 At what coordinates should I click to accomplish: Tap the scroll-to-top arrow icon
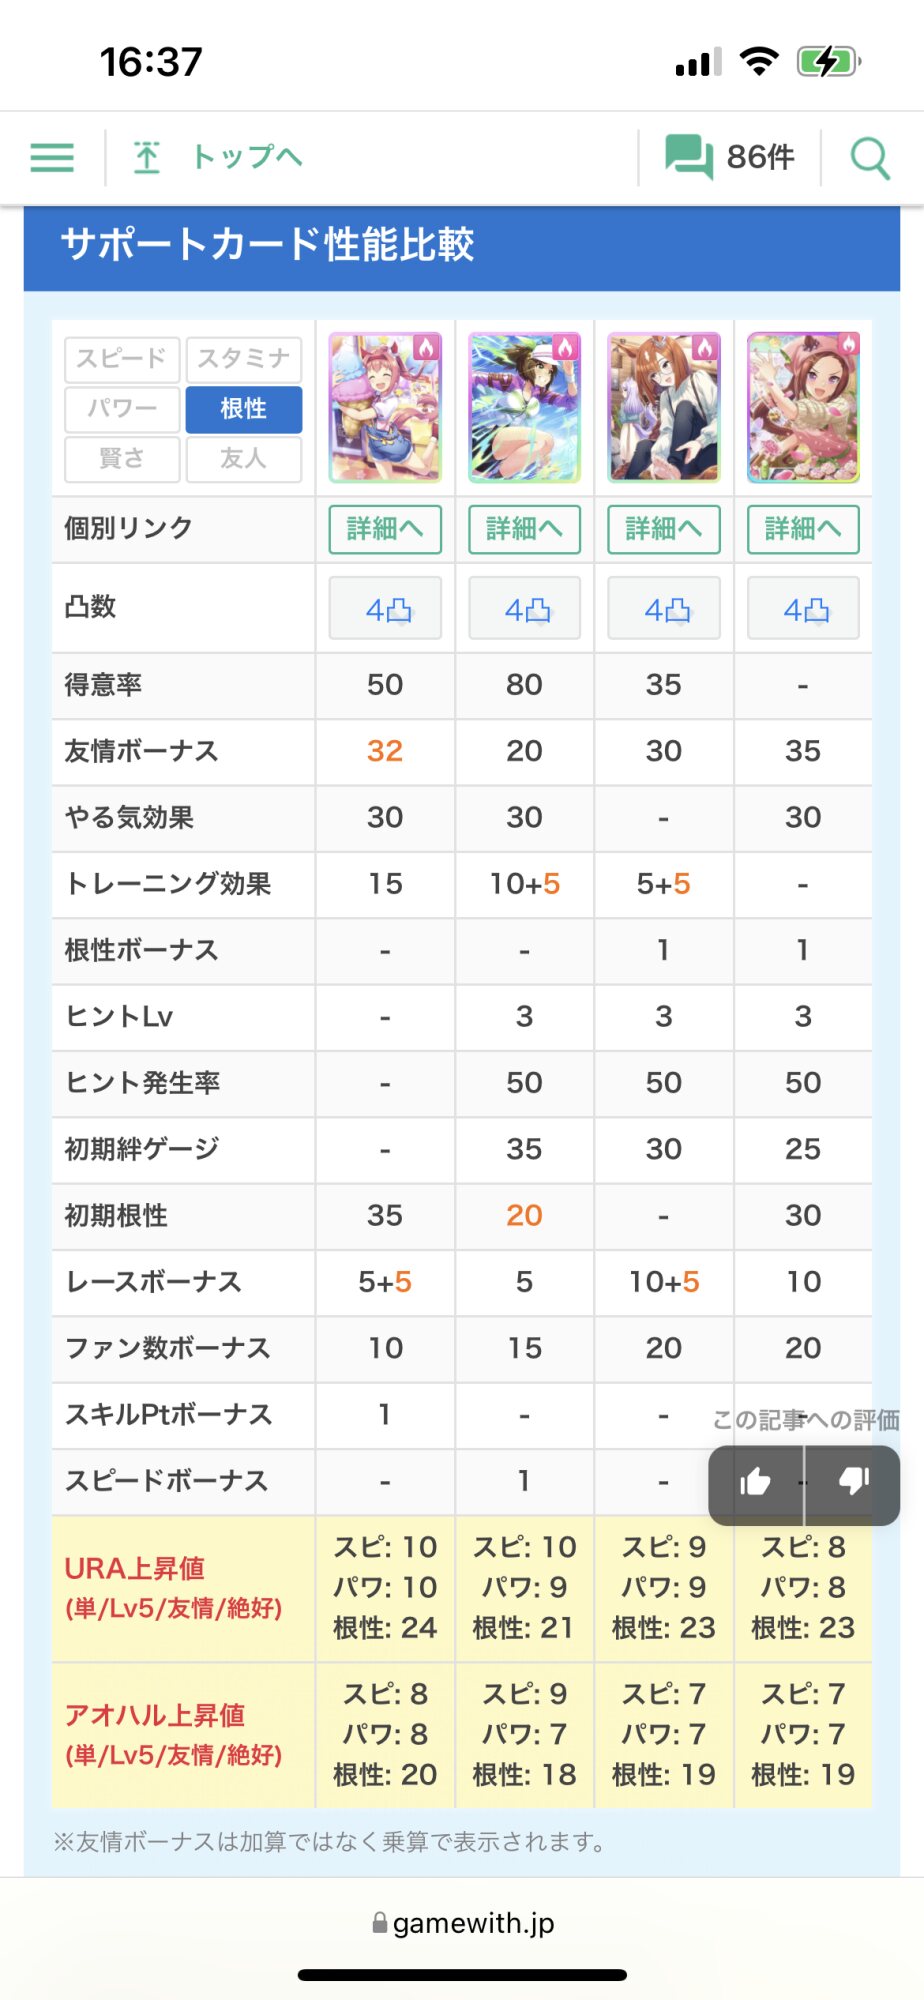click(x=147, y=158)
